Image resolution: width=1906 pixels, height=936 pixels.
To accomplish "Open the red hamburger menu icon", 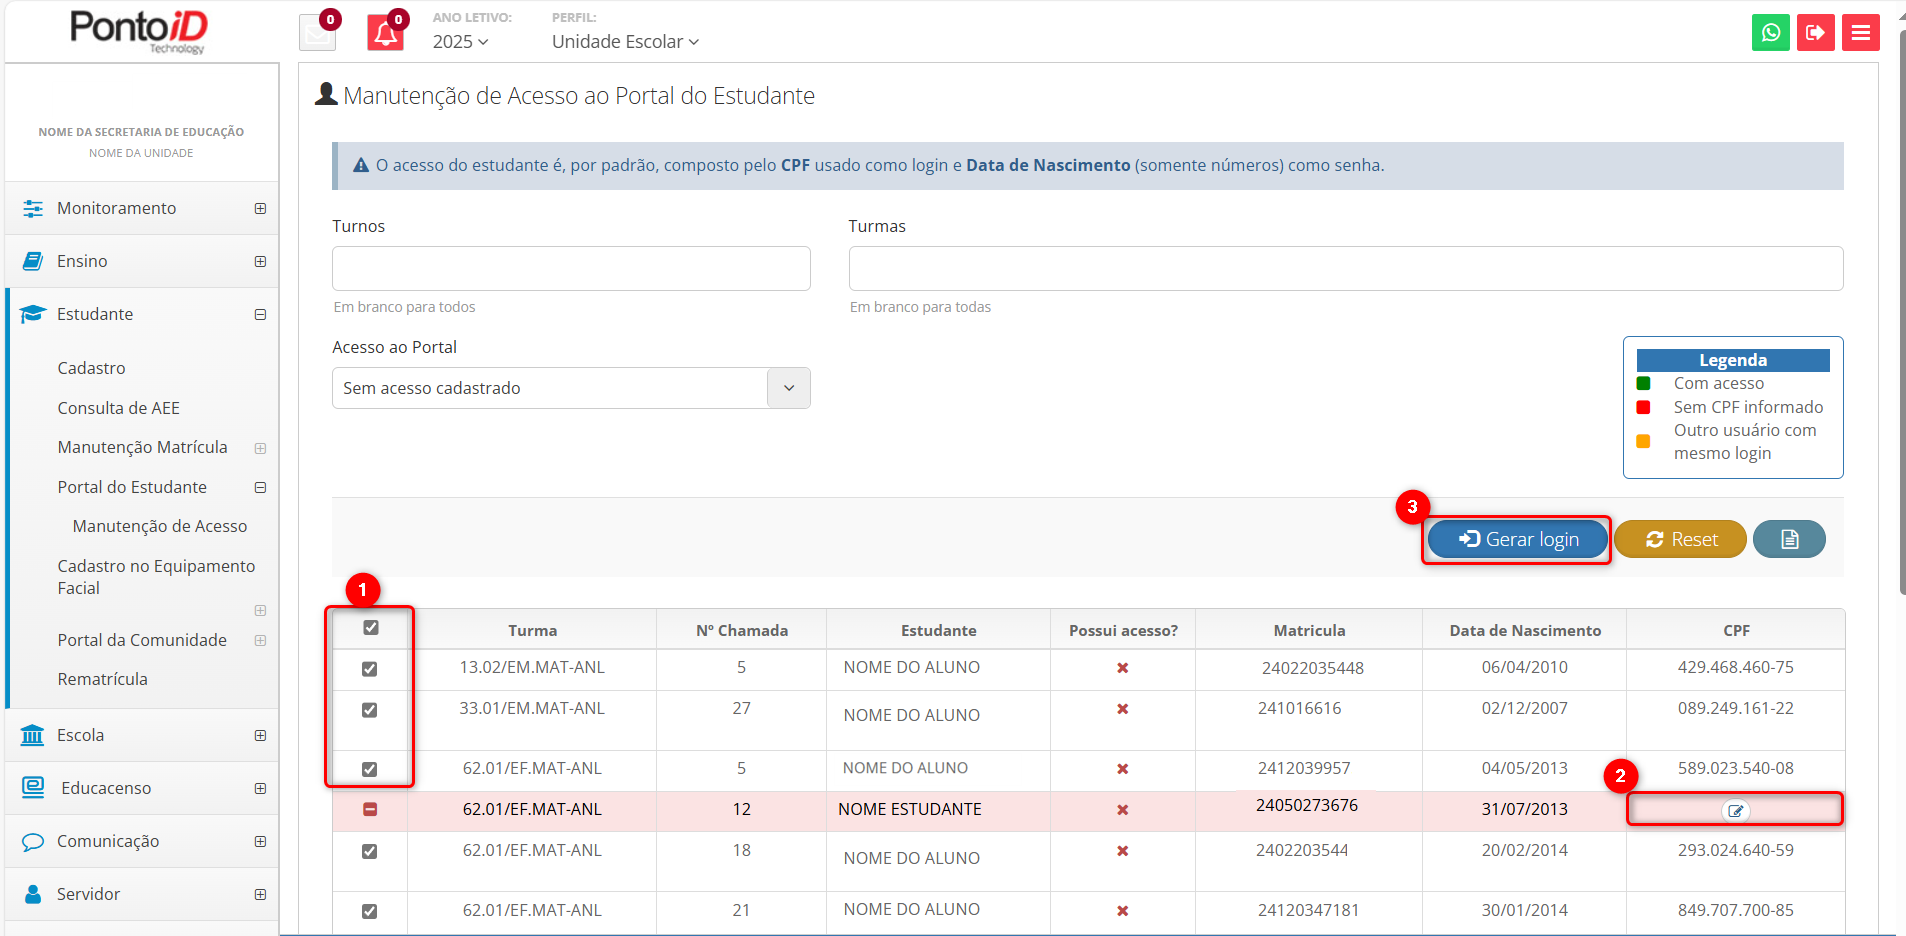I will (x=1860, y=33).
